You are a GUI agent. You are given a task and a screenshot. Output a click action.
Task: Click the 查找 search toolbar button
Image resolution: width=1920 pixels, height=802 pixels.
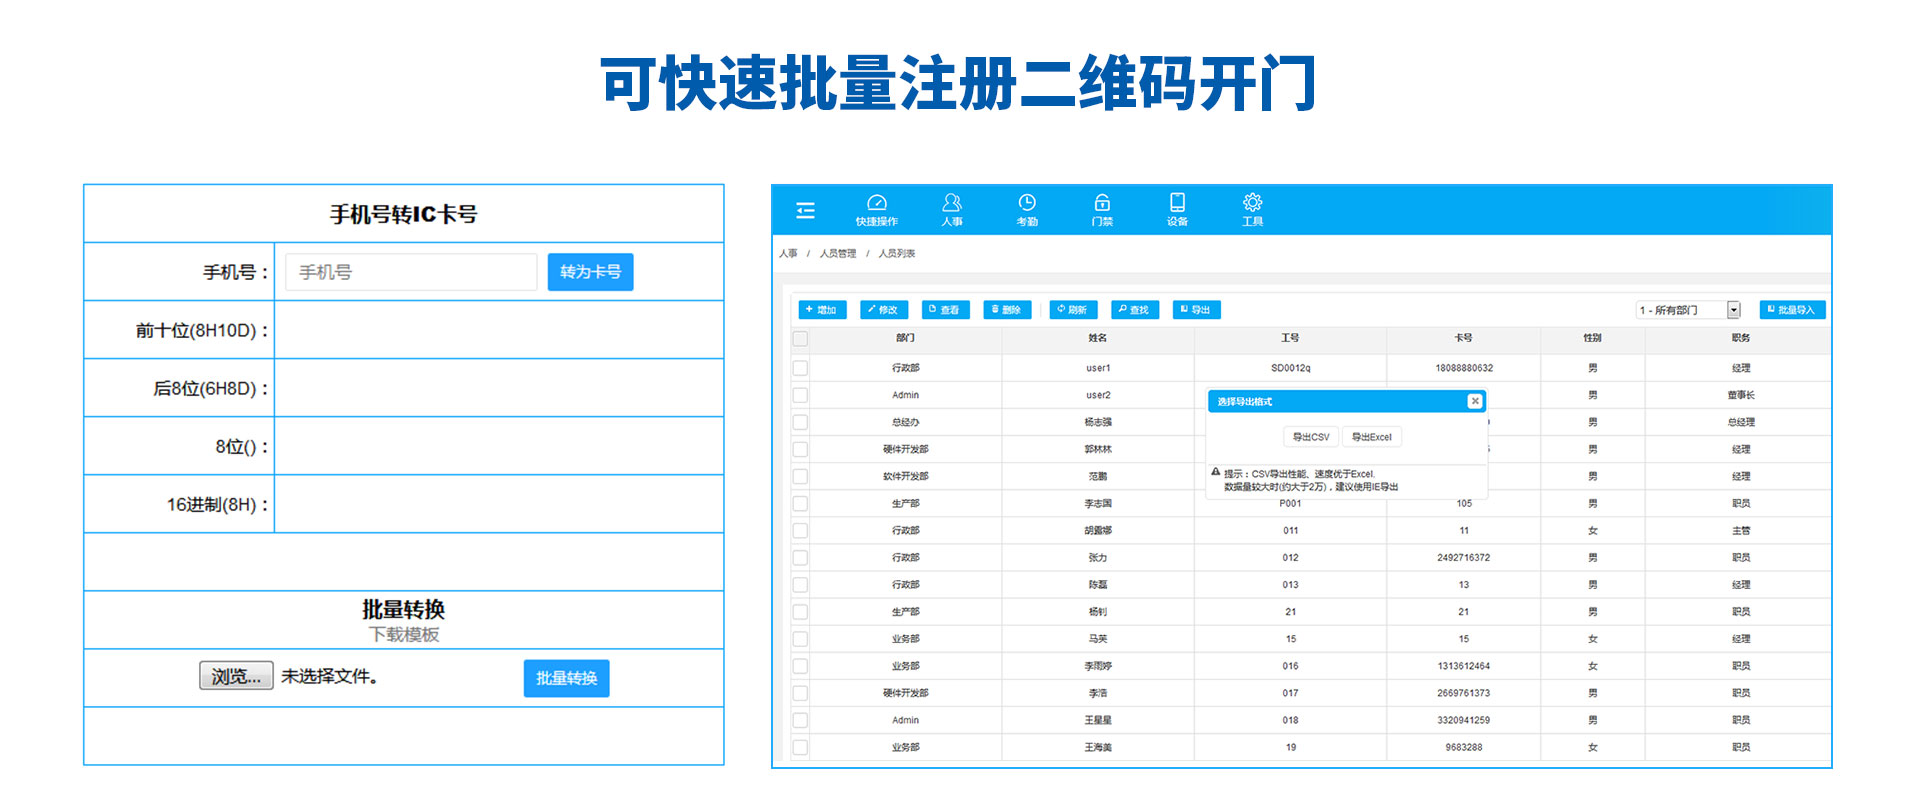[x=1135, y=310]
